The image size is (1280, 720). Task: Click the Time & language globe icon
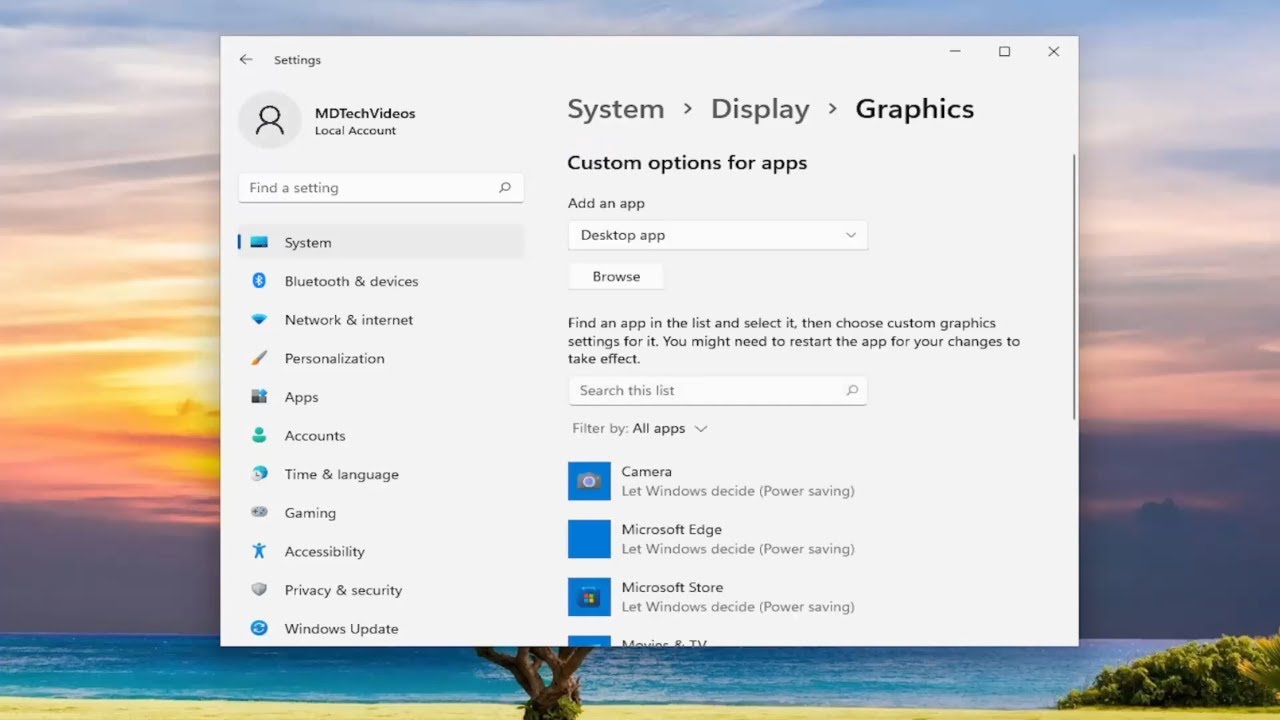[259, 474]
